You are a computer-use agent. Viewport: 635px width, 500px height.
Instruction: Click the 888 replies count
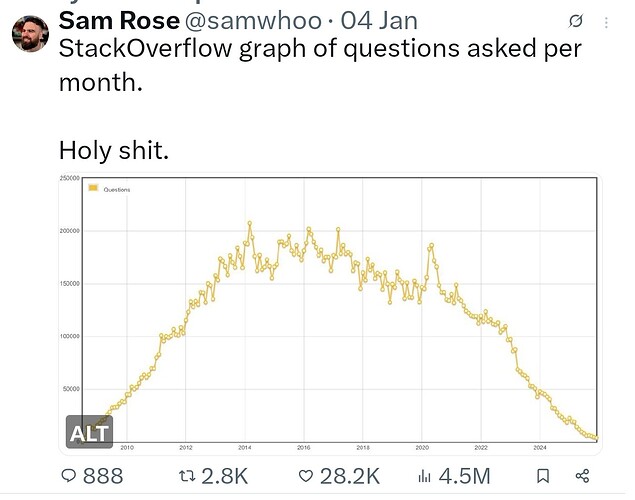pos(103,476)
